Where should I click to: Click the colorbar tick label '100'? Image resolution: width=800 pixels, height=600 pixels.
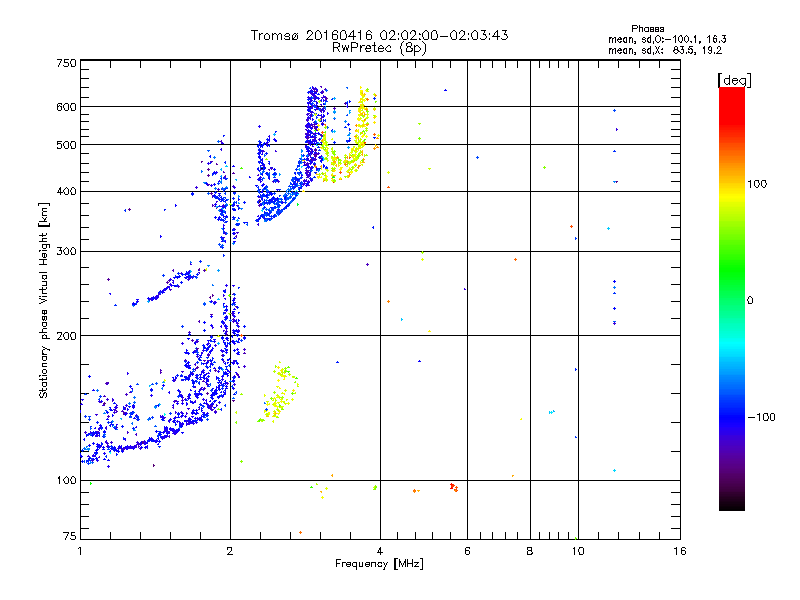click(x=757, y=184)
